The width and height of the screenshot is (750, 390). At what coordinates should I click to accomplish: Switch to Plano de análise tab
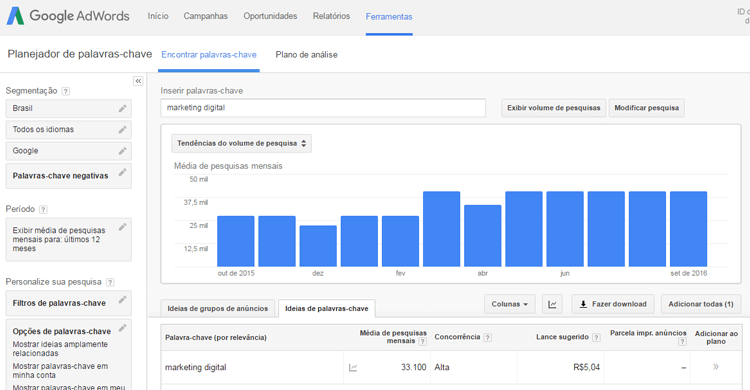tap(306, 55)
